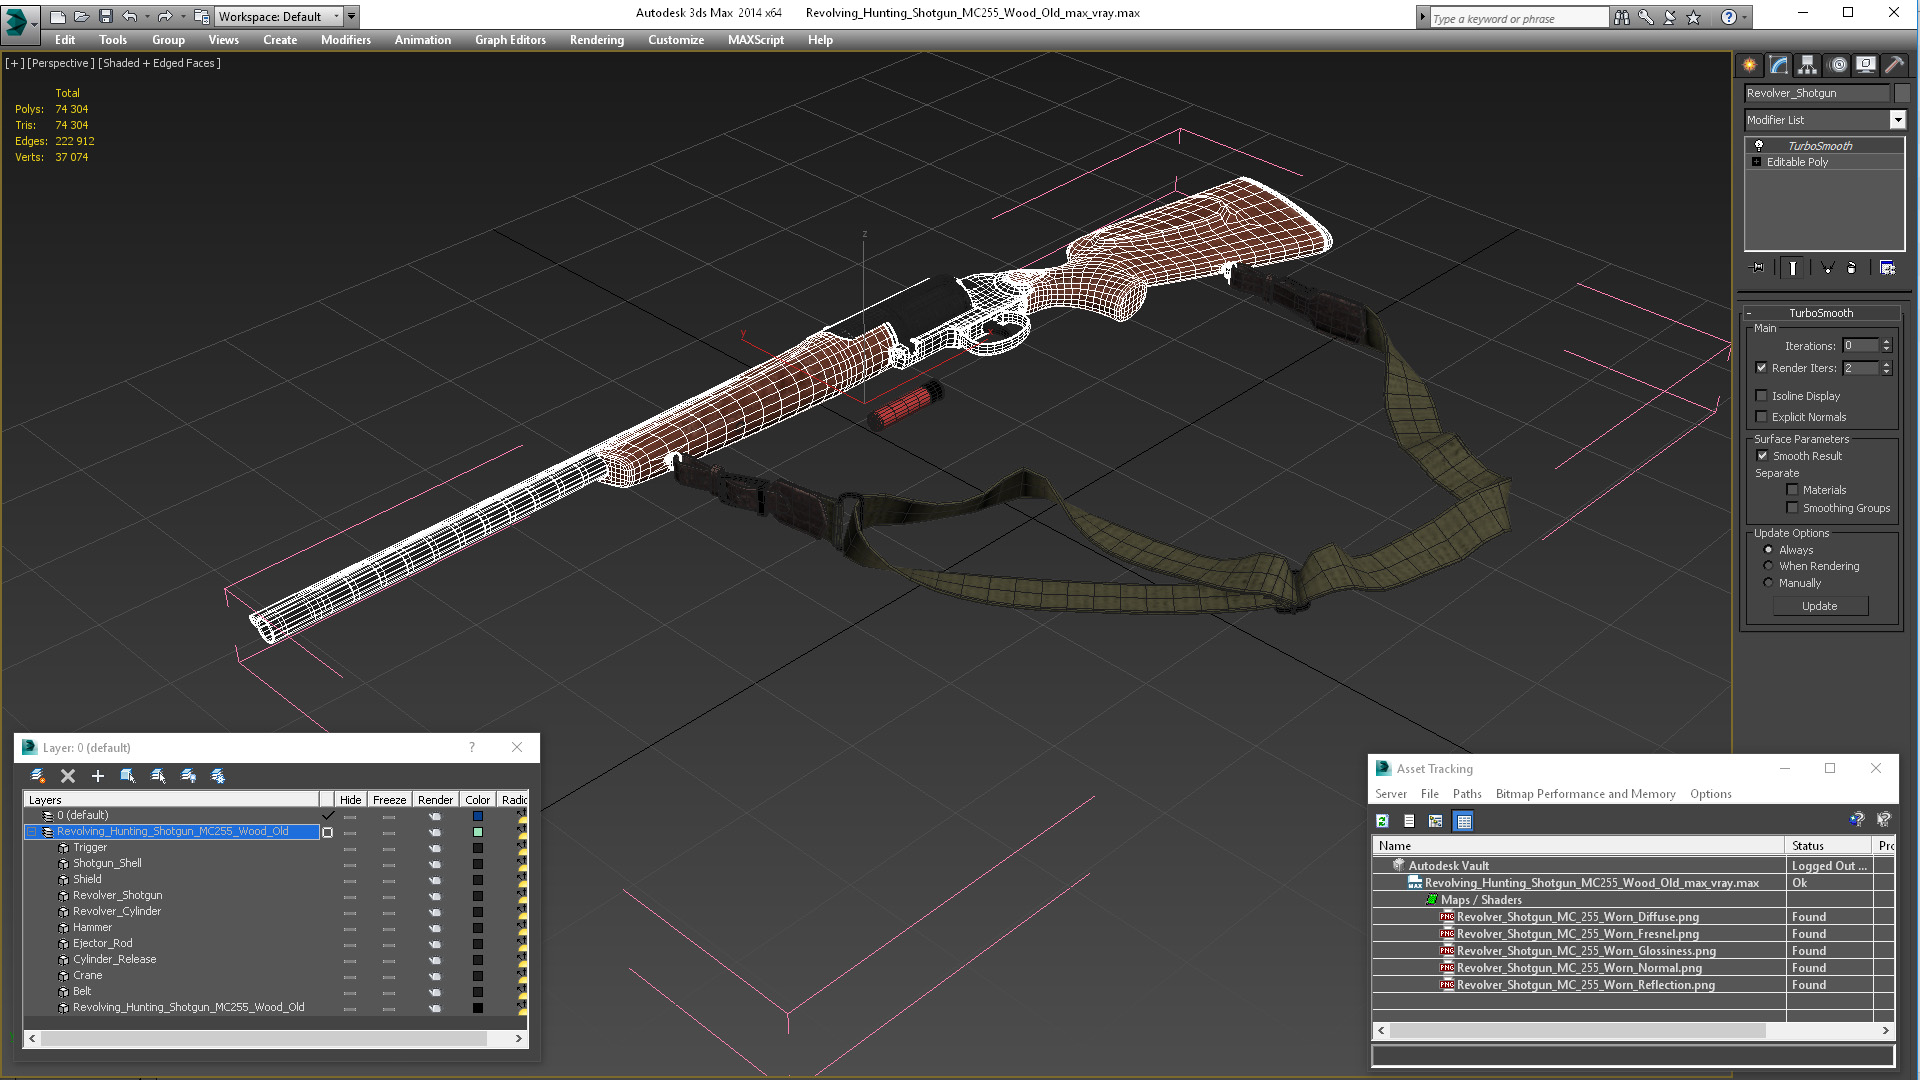Open the Bitmap Performance and Memory menu
Screen dimensions: 1920x1080
(x=1585, y=794)
